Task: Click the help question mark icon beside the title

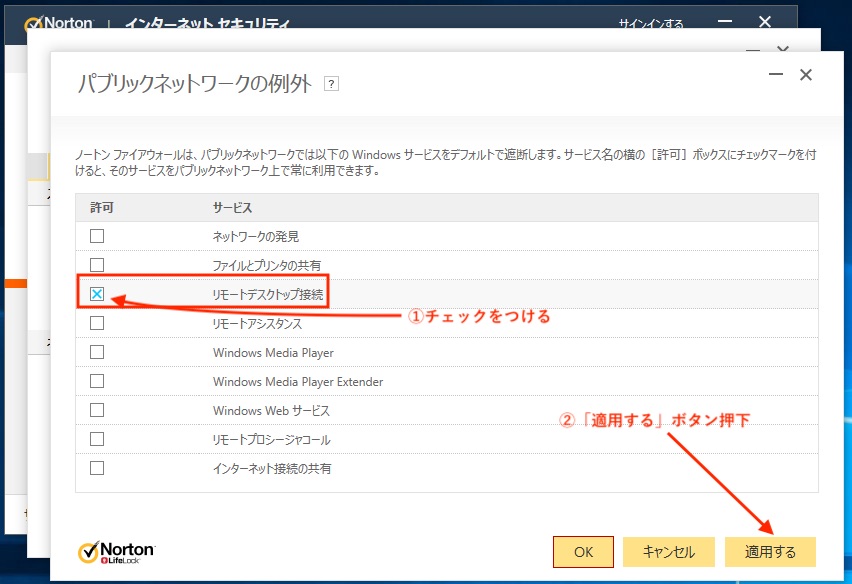Action: [x=331, y=84]
